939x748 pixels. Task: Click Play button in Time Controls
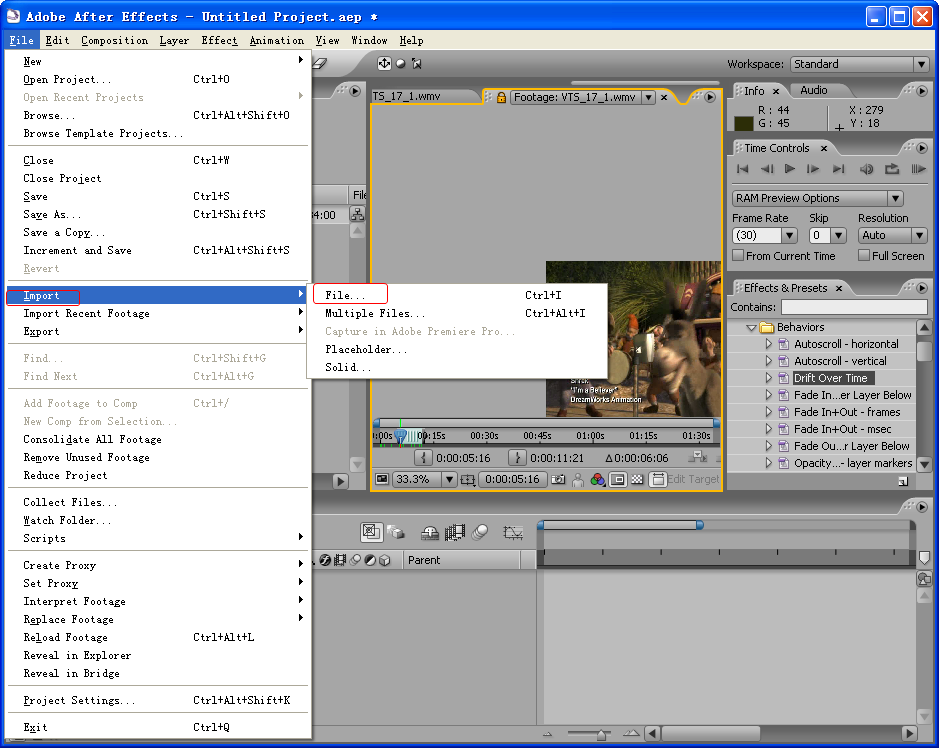[790, 169]
